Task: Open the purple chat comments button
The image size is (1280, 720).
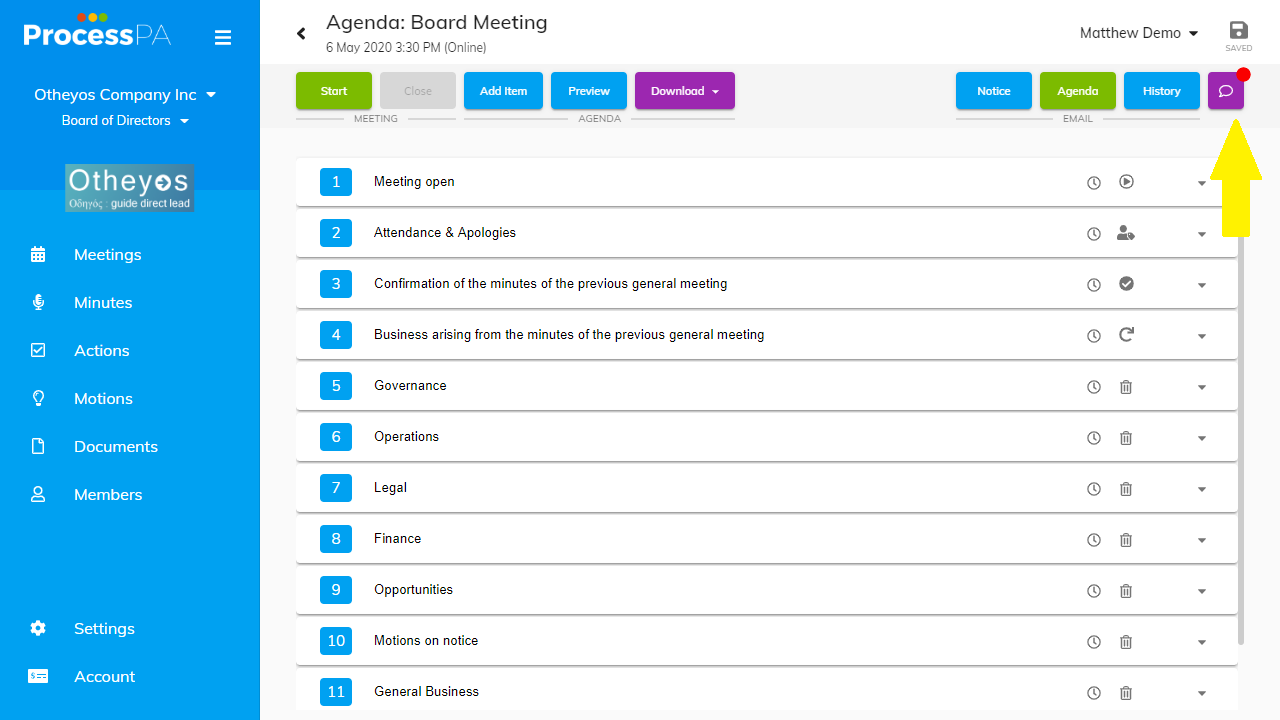Action: coord(1225,91)
